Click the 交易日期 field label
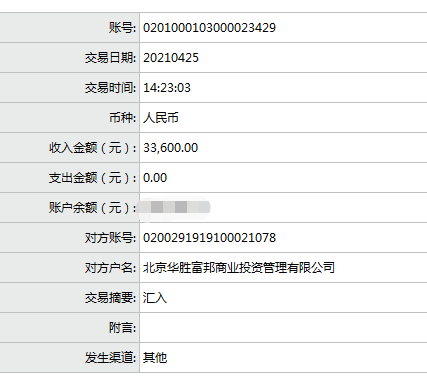 (x=110, y=58)
